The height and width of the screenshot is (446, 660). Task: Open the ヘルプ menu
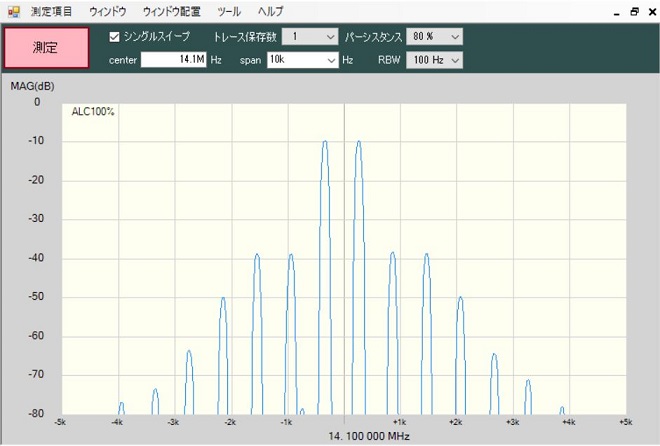coord(270,11)
